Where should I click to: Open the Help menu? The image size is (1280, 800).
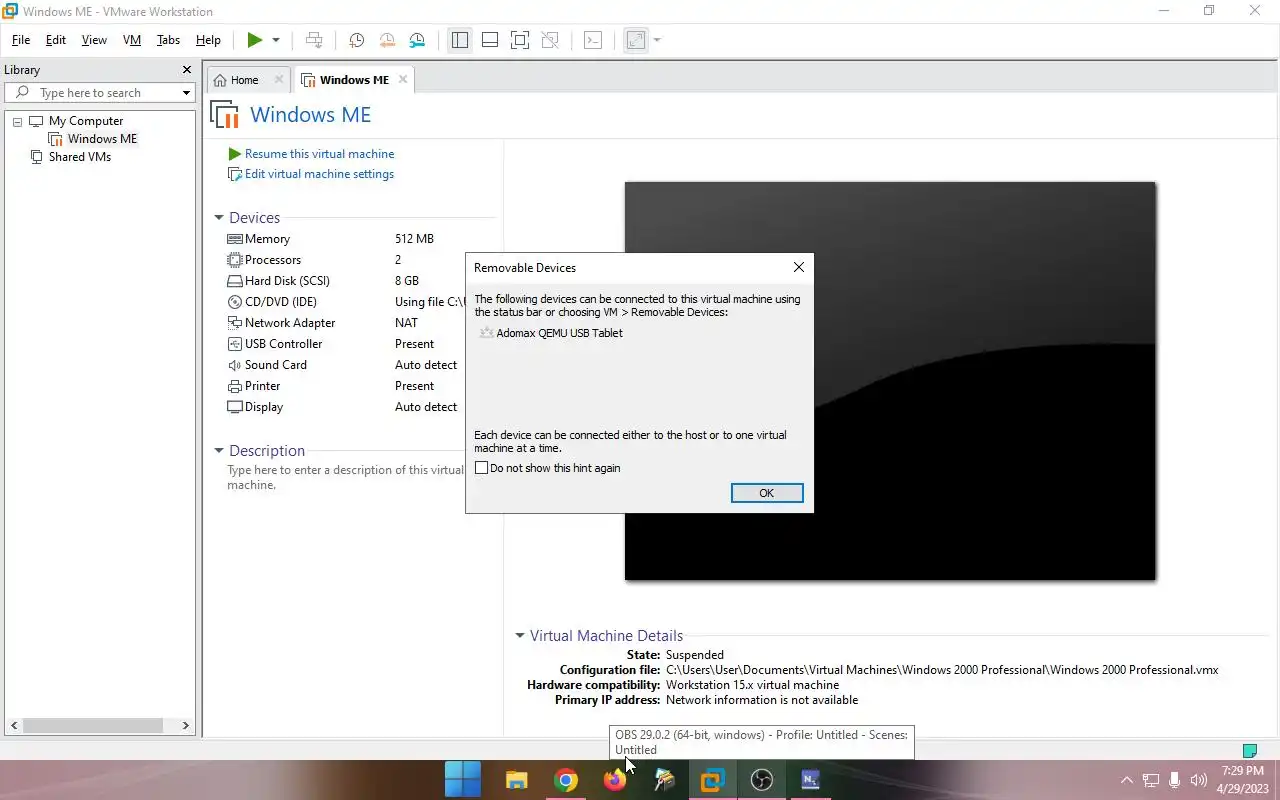(208, 40)
